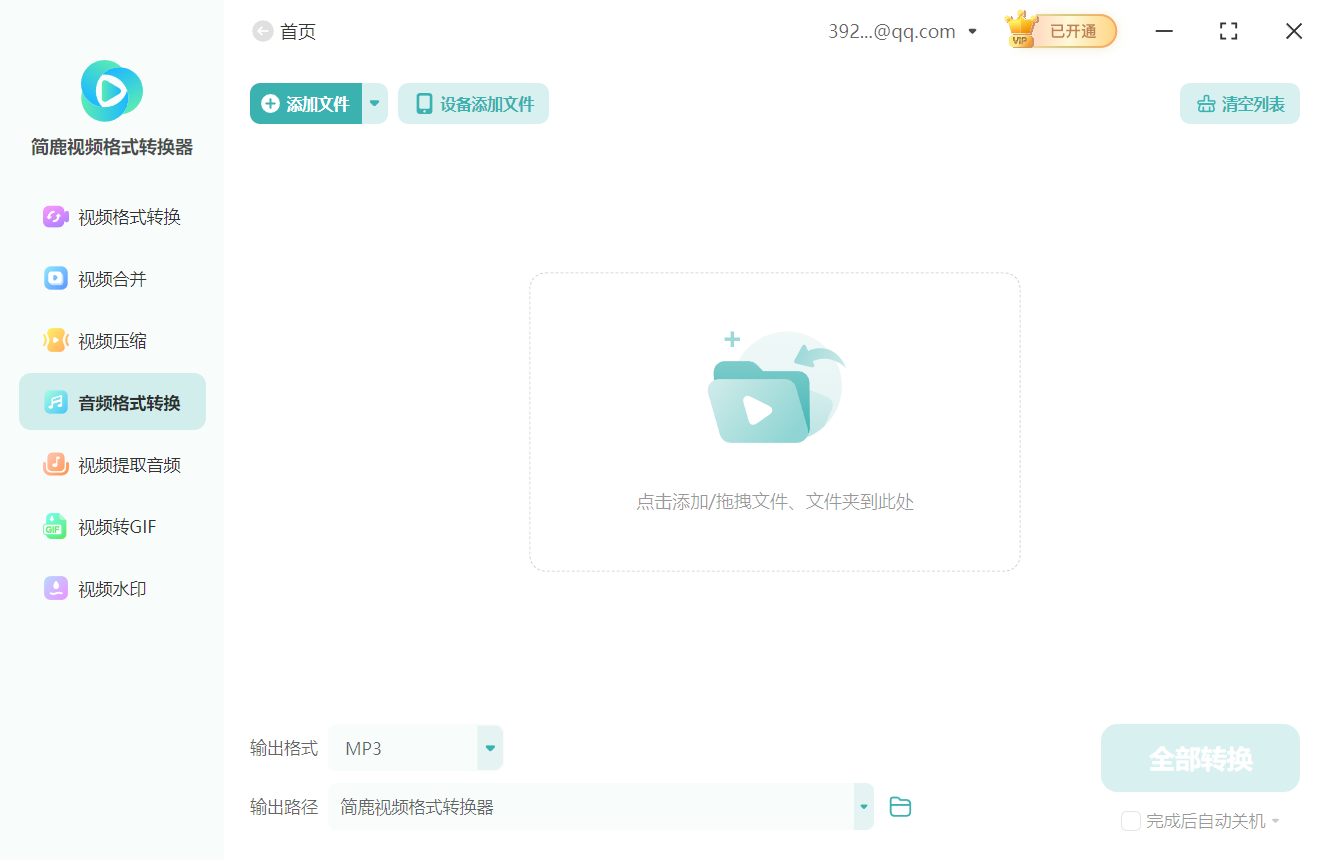Expand the 输出路径 path dropdown
The height and width of the screenshot is (860, 1326).
click(862, 806)
